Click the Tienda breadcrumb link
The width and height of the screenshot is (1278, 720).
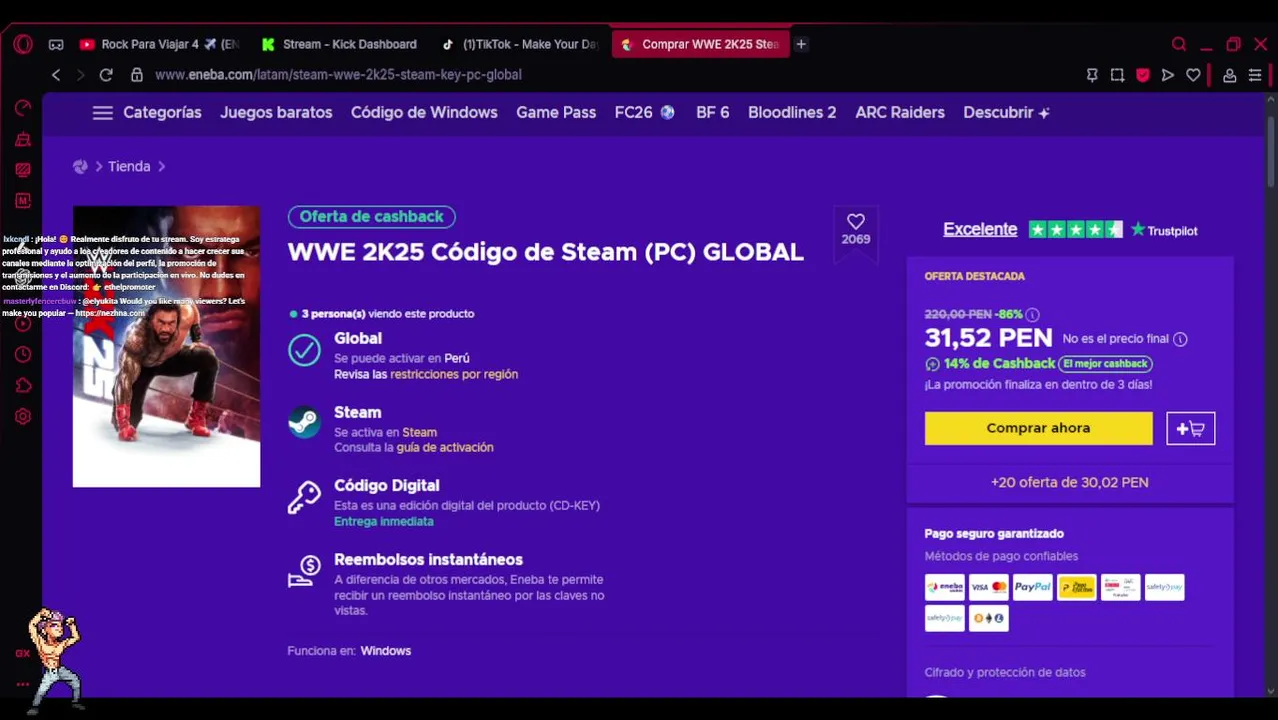129,167
